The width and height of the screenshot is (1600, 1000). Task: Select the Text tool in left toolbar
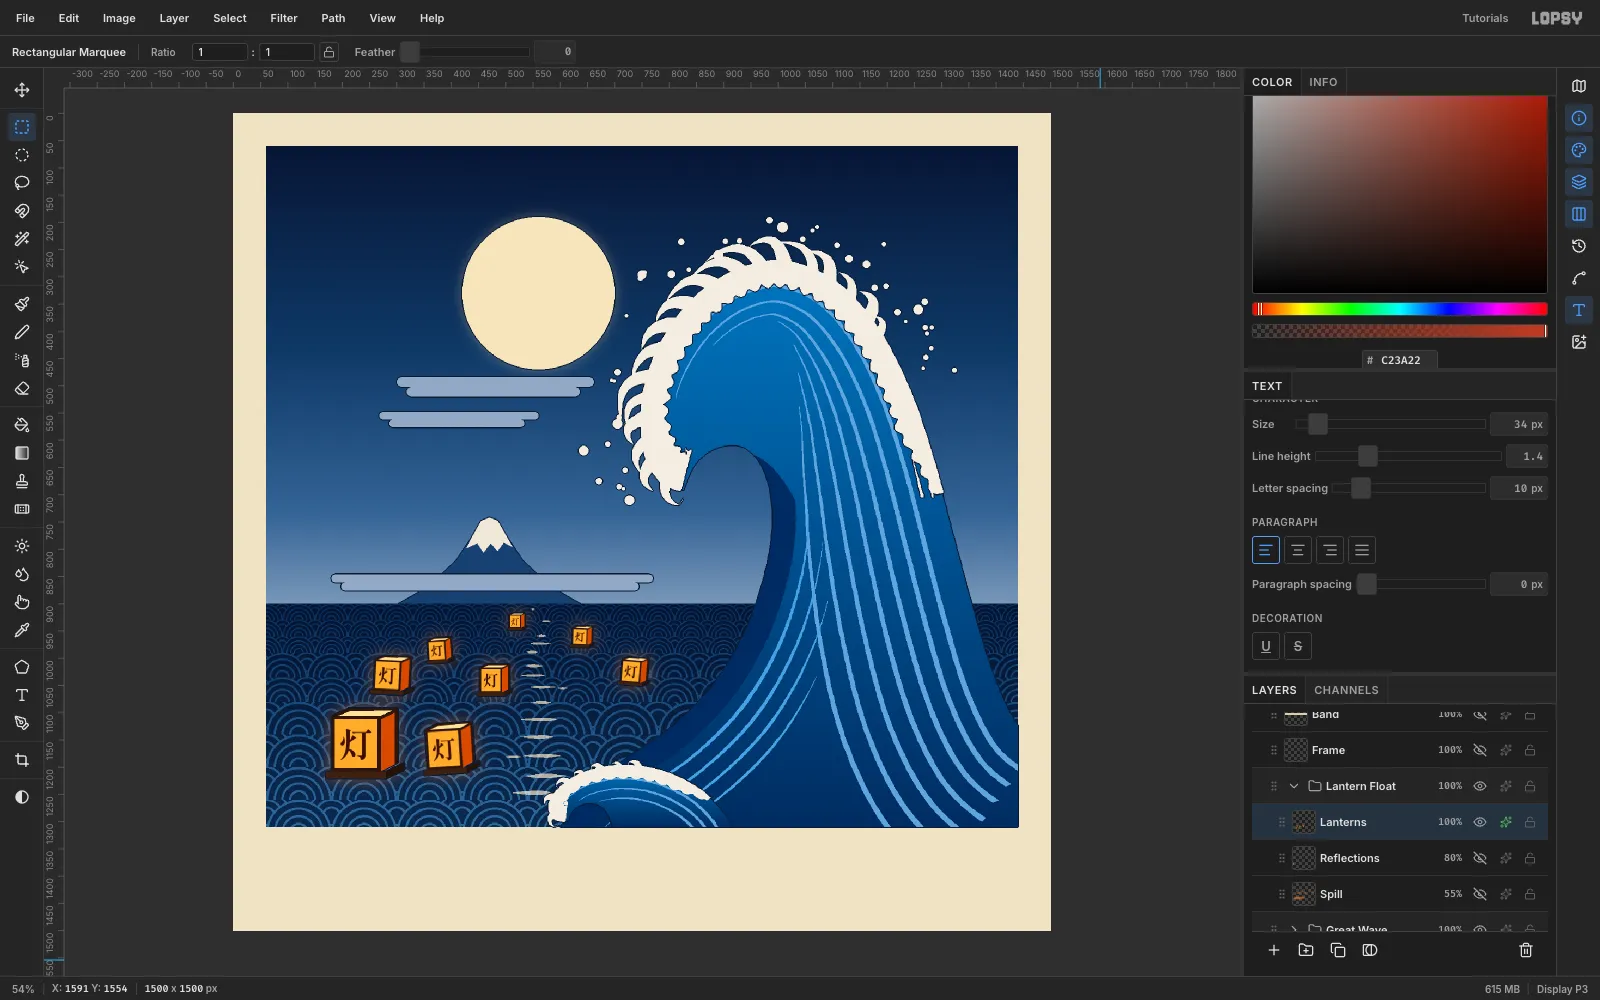(x=22, y=695)
